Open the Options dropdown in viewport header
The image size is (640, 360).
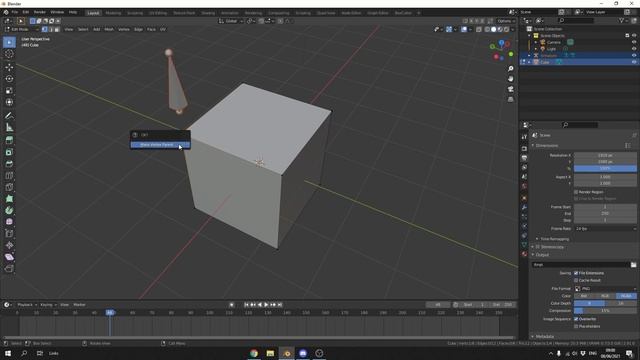[x=506, y=21]
